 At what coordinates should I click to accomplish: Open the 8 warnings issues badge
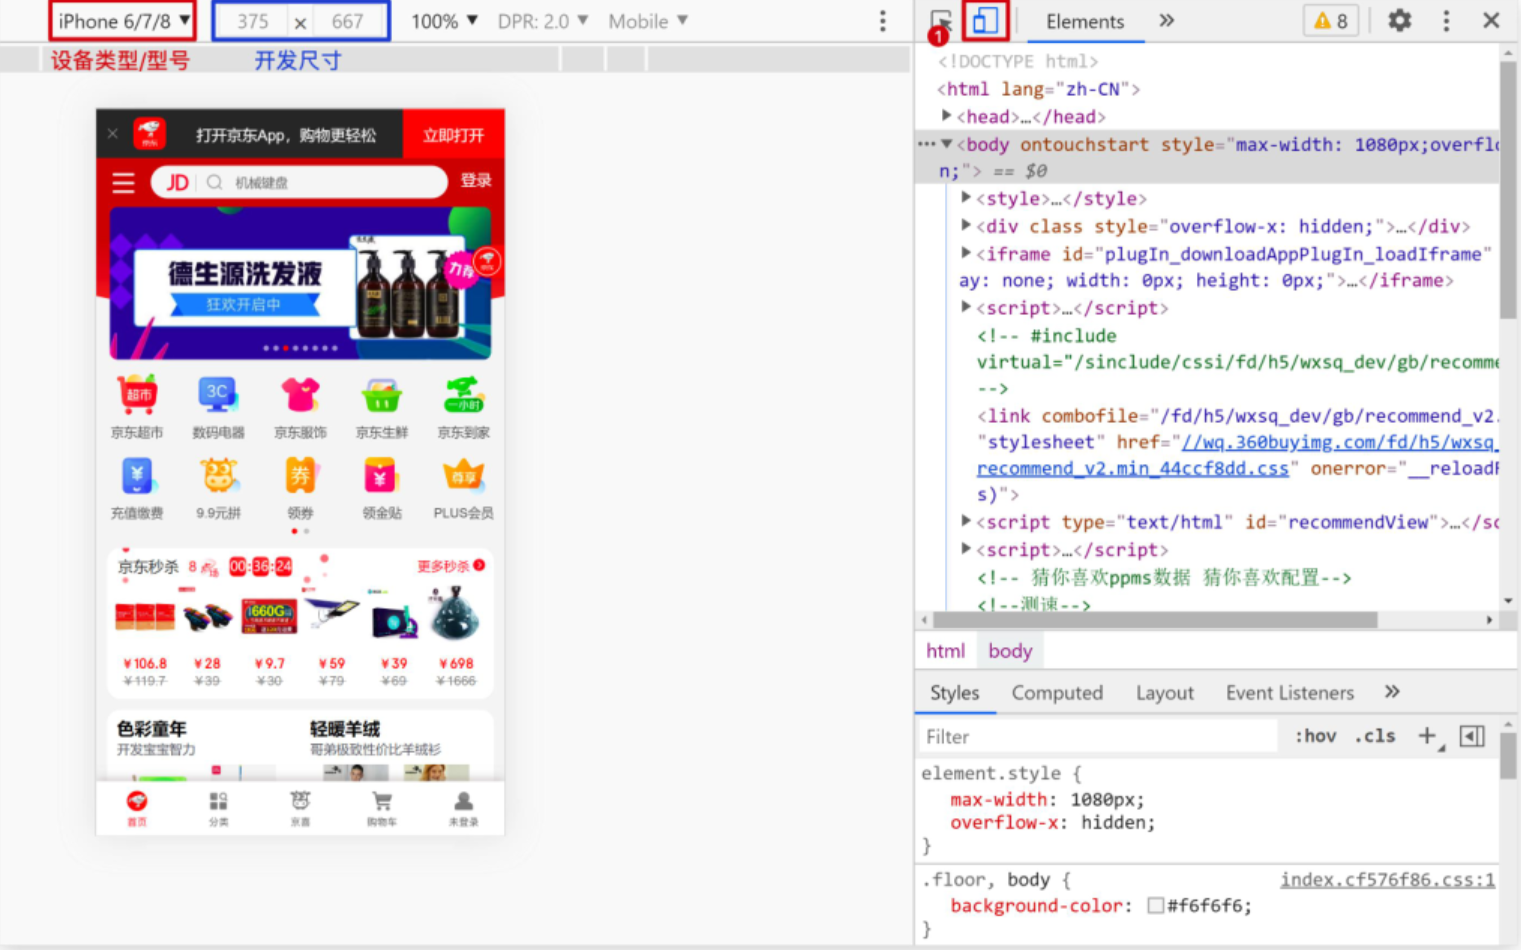click(x=1330, y=20)
